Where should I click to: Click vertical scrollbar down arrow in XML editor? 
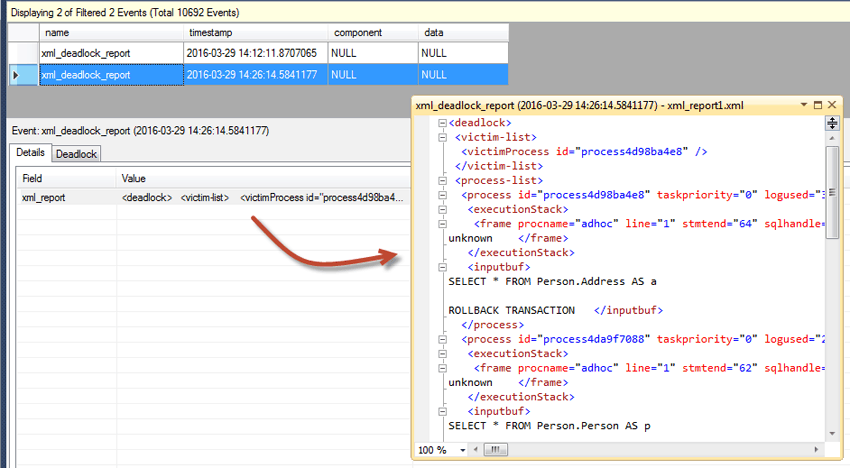832,434
